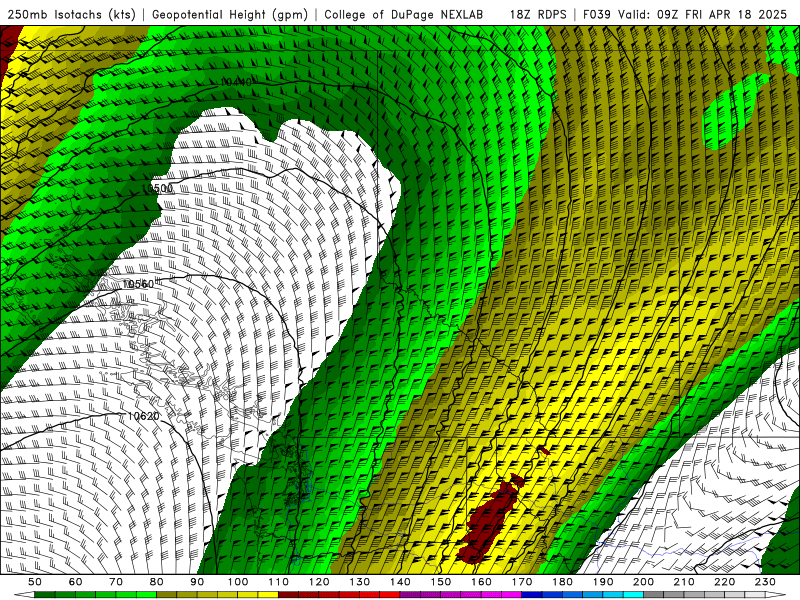The image size is (800, 600).
Task: Click the 160 knots color bar label
Action: click(x=481, y=582)
